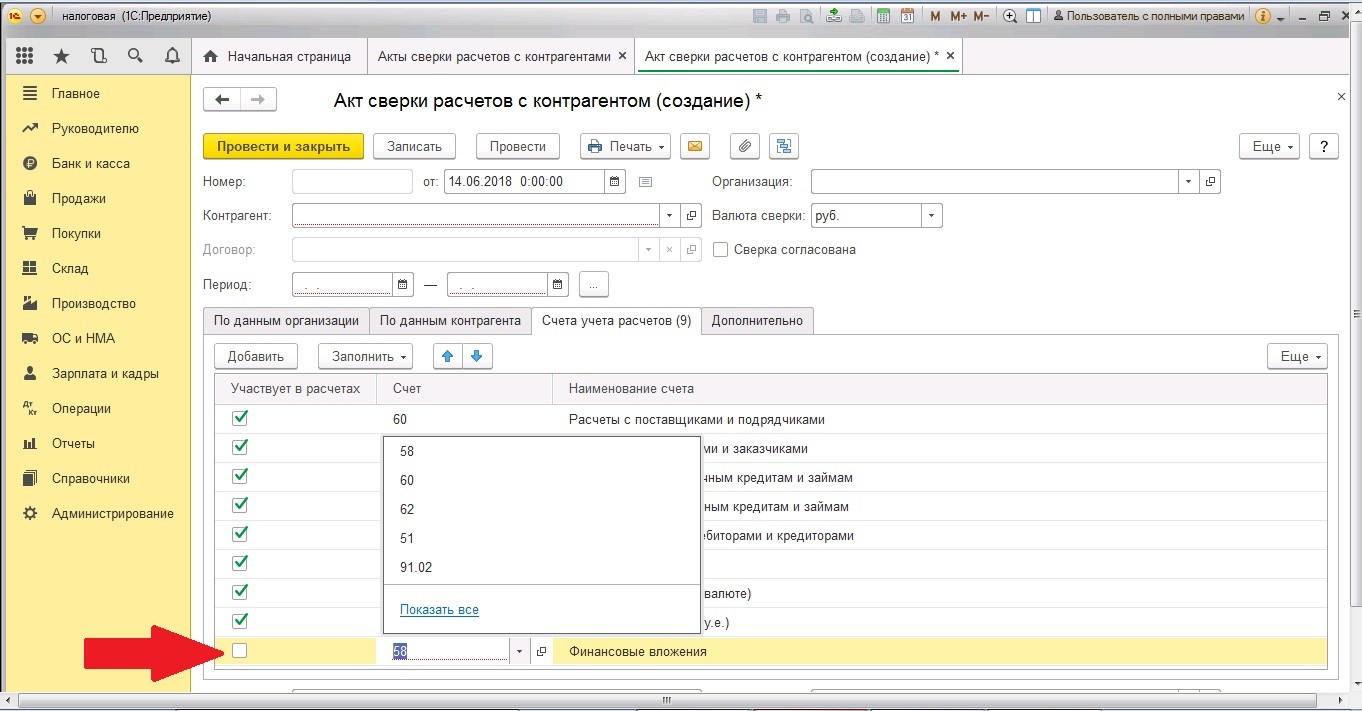1362x711 pixels.
Task: Open Валюта сверки dropdown
Action: pyautogui.click(x=931, y=216)
